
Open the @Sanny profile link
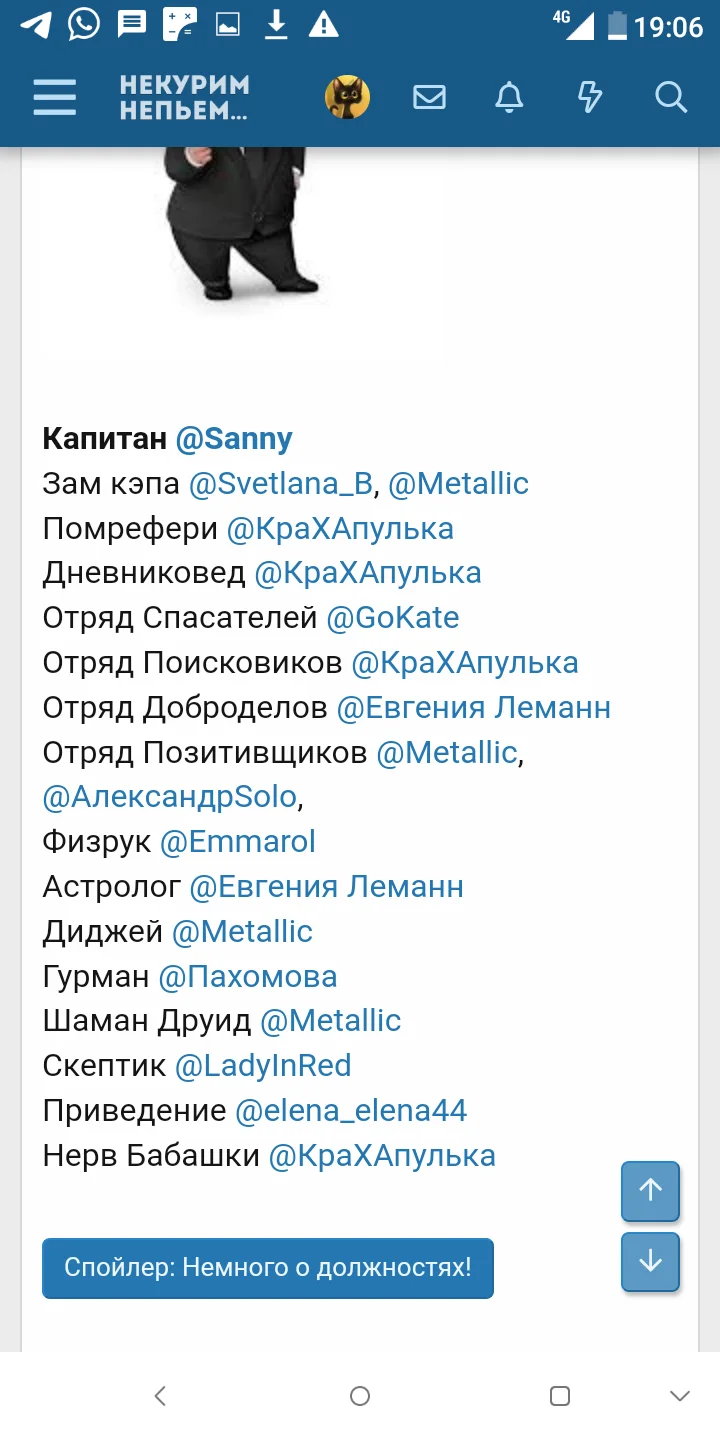234,438
